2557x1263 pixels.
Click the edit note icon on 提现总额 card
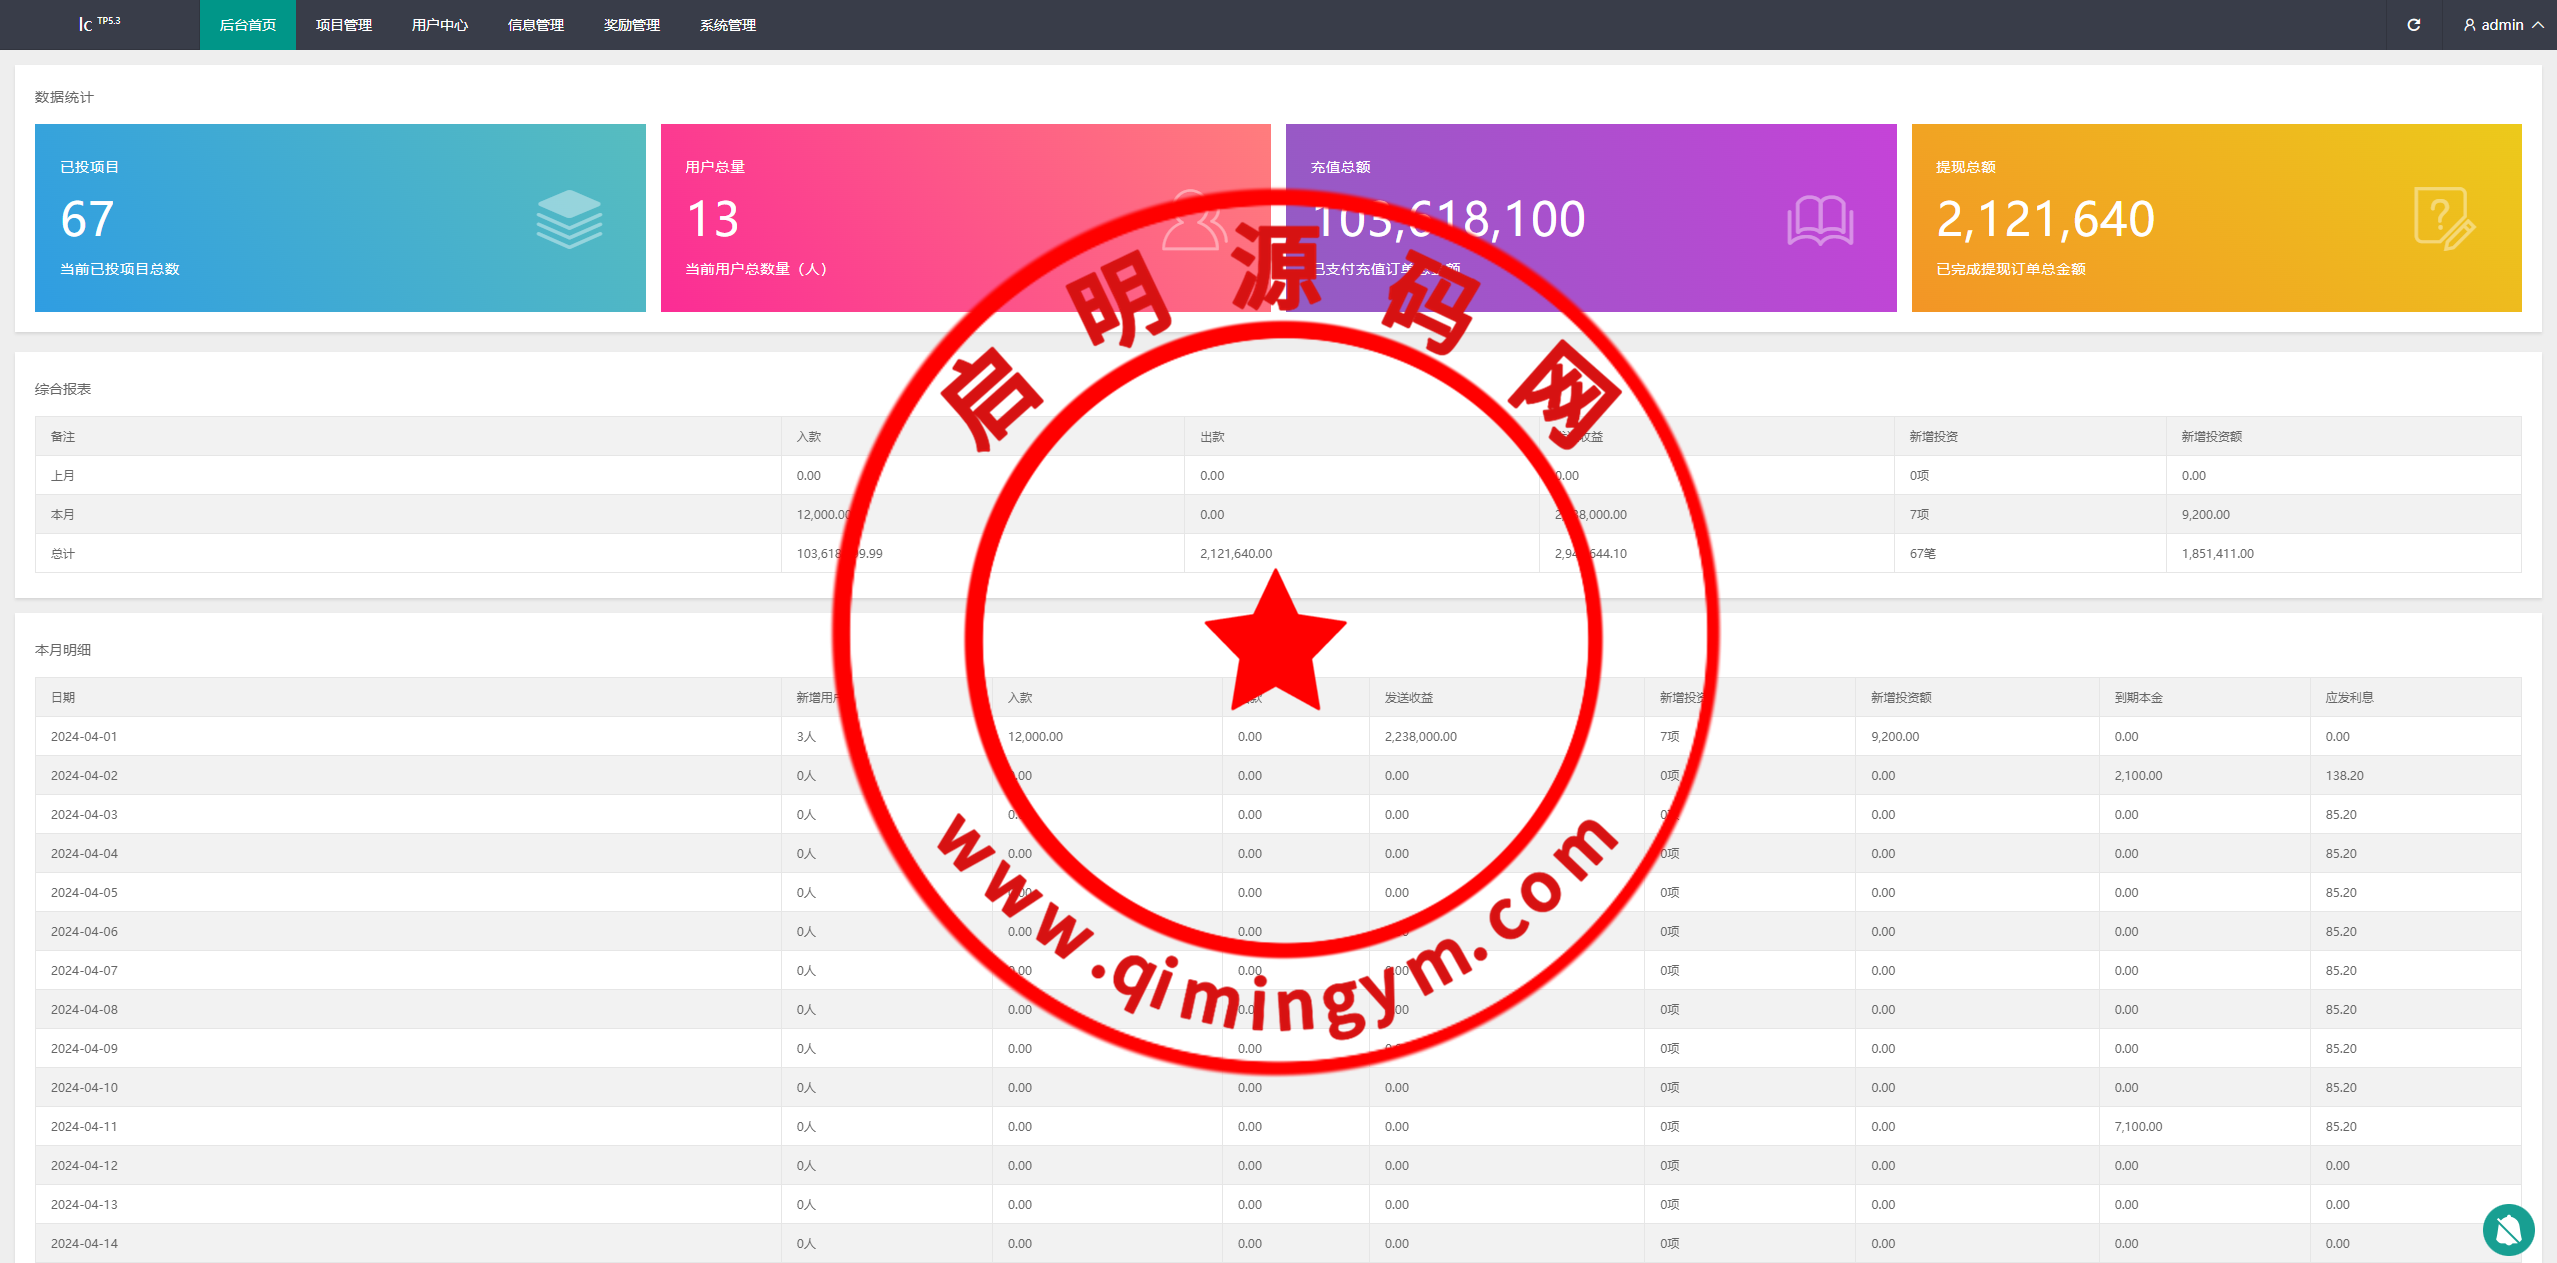pos(2443,218)
